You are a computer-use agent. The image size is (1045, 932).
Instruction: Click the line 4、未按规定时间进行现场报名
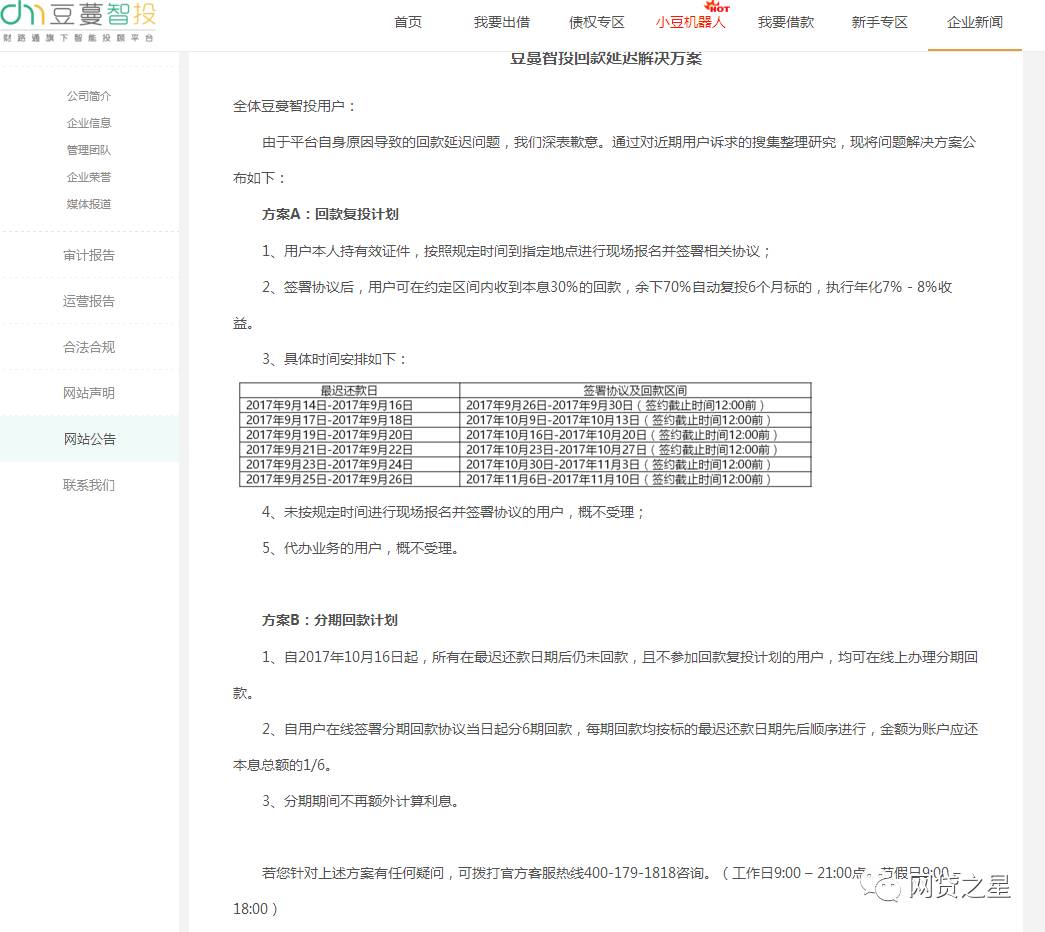pos(453,512)
